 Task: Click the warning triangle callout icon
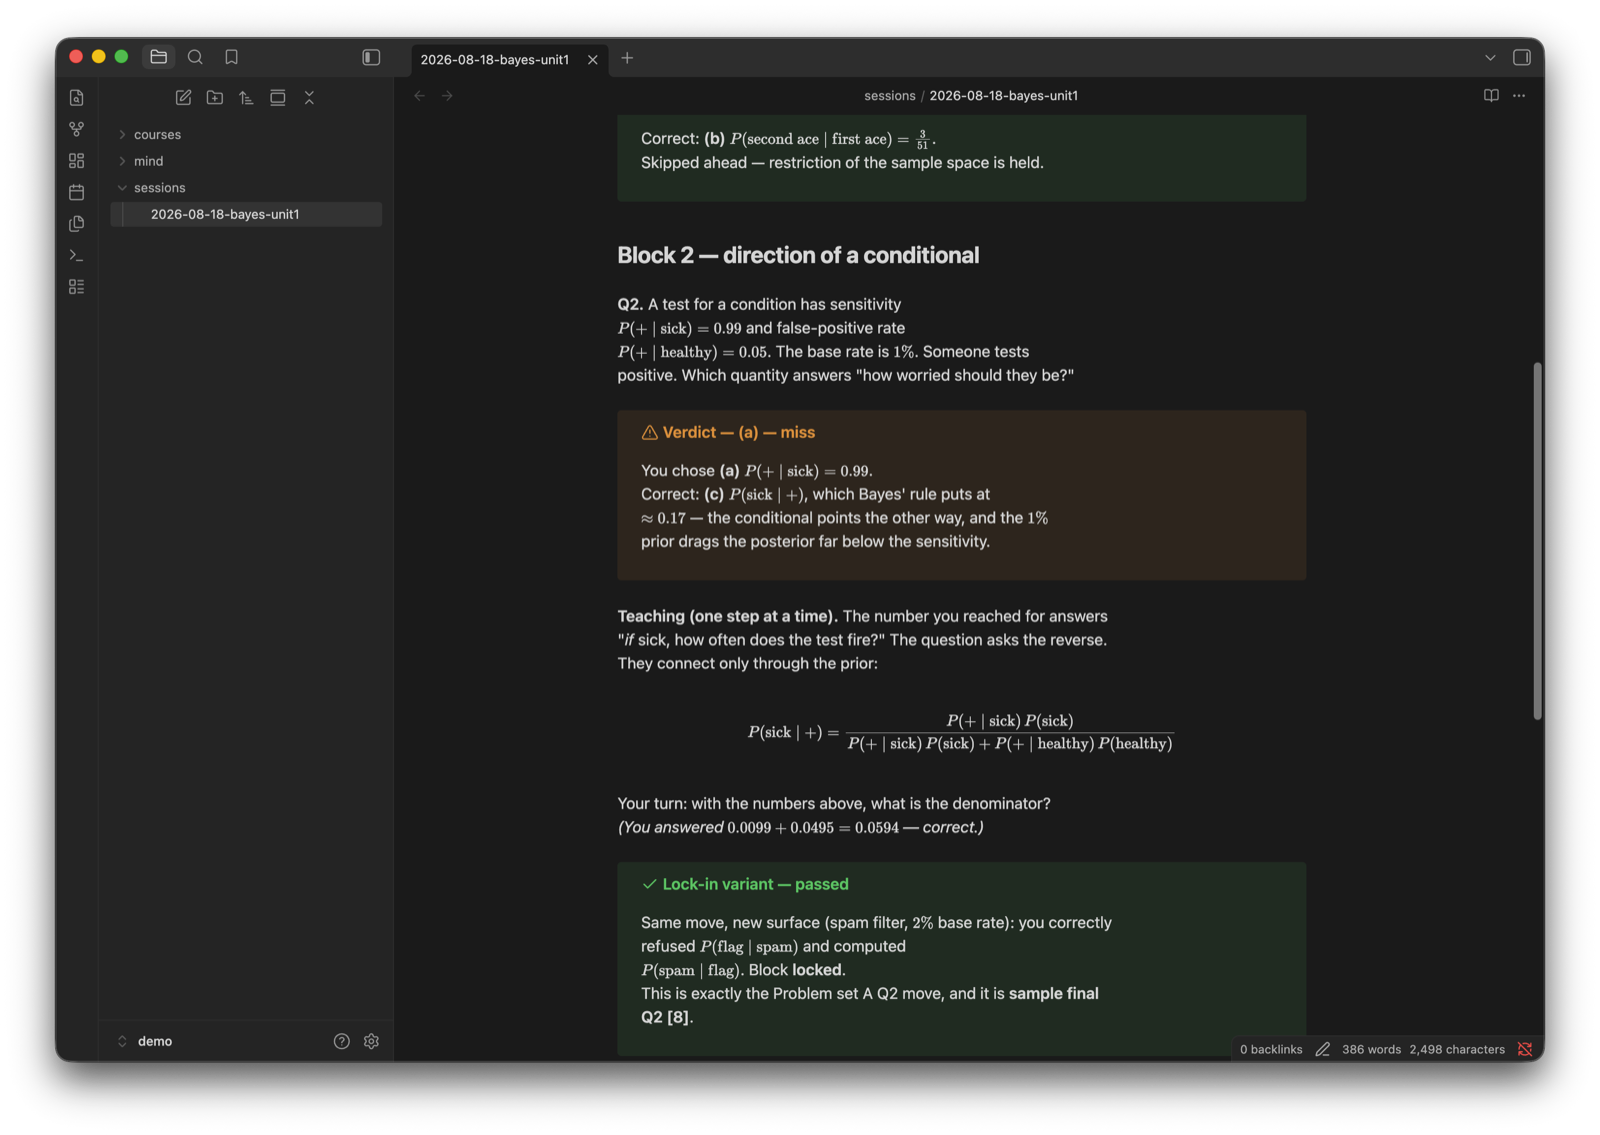(x=649, y=432)
